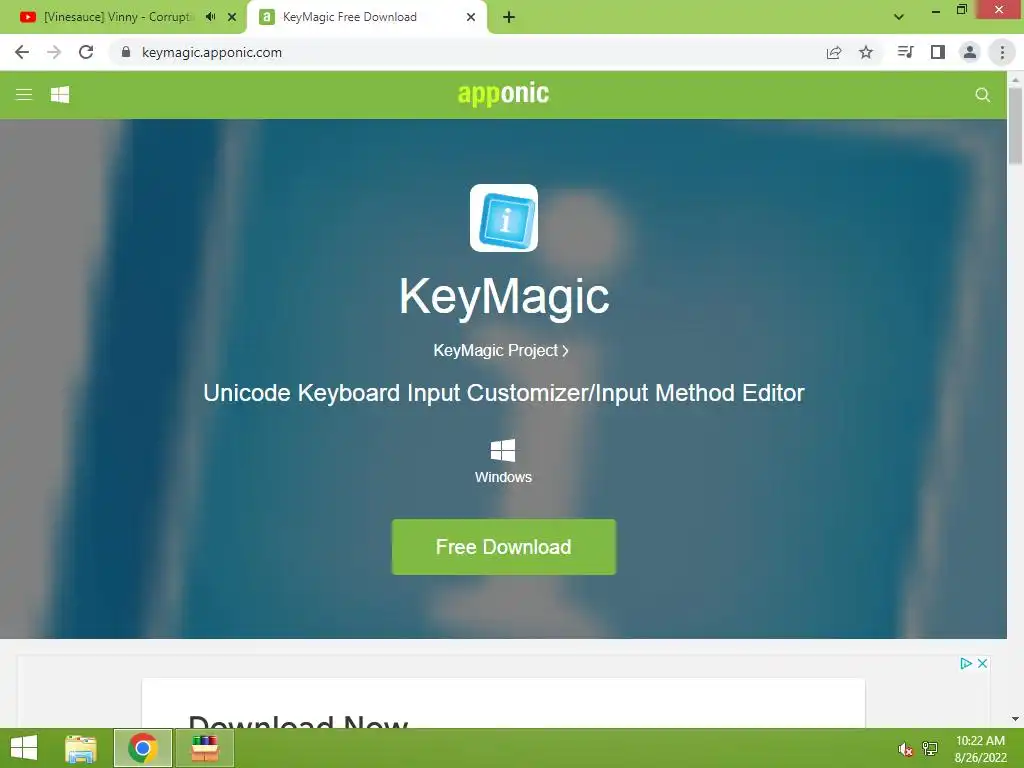Viewport: 1024px width, 768px height.
Task: Click the apponic logo
Action: (503, 94)
